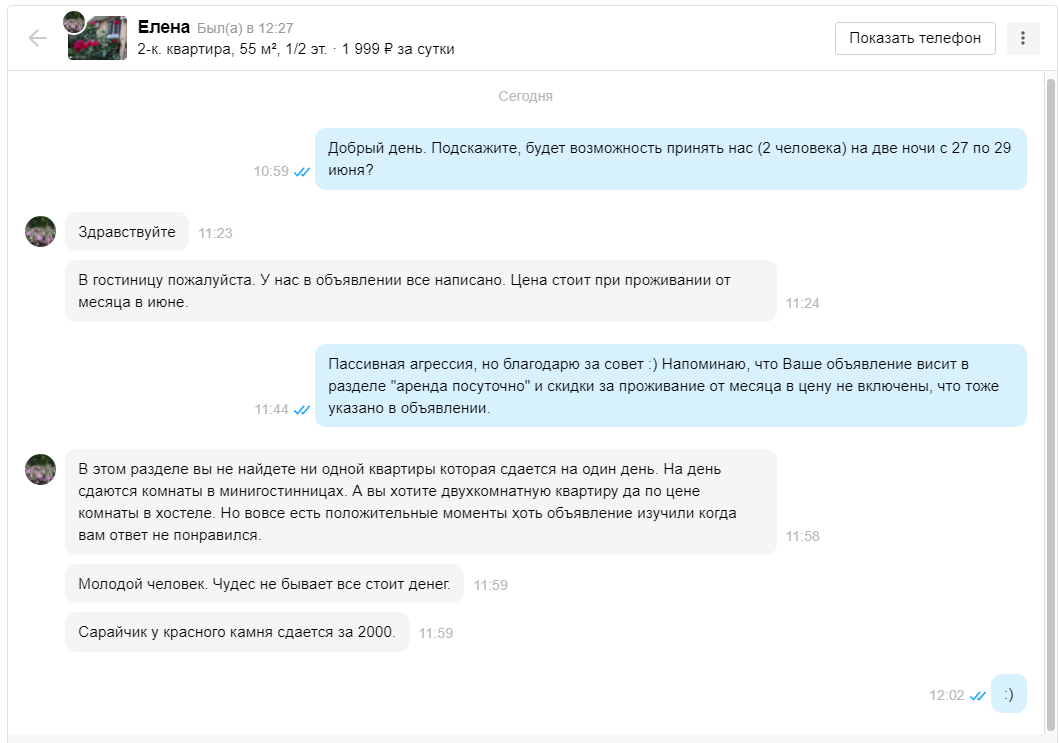Click the small avatar overlaying listing thumbnail
Screen dimensions: 1060x743
(x=74, y=22)
